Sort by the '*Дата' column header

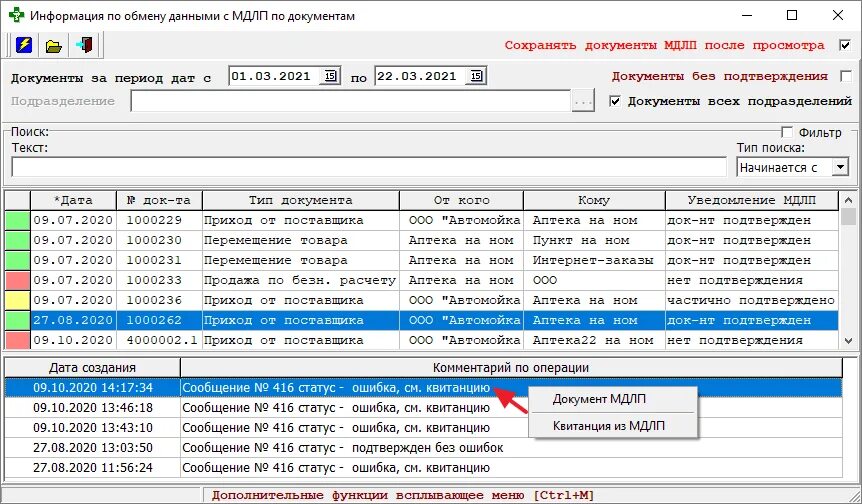73,201
